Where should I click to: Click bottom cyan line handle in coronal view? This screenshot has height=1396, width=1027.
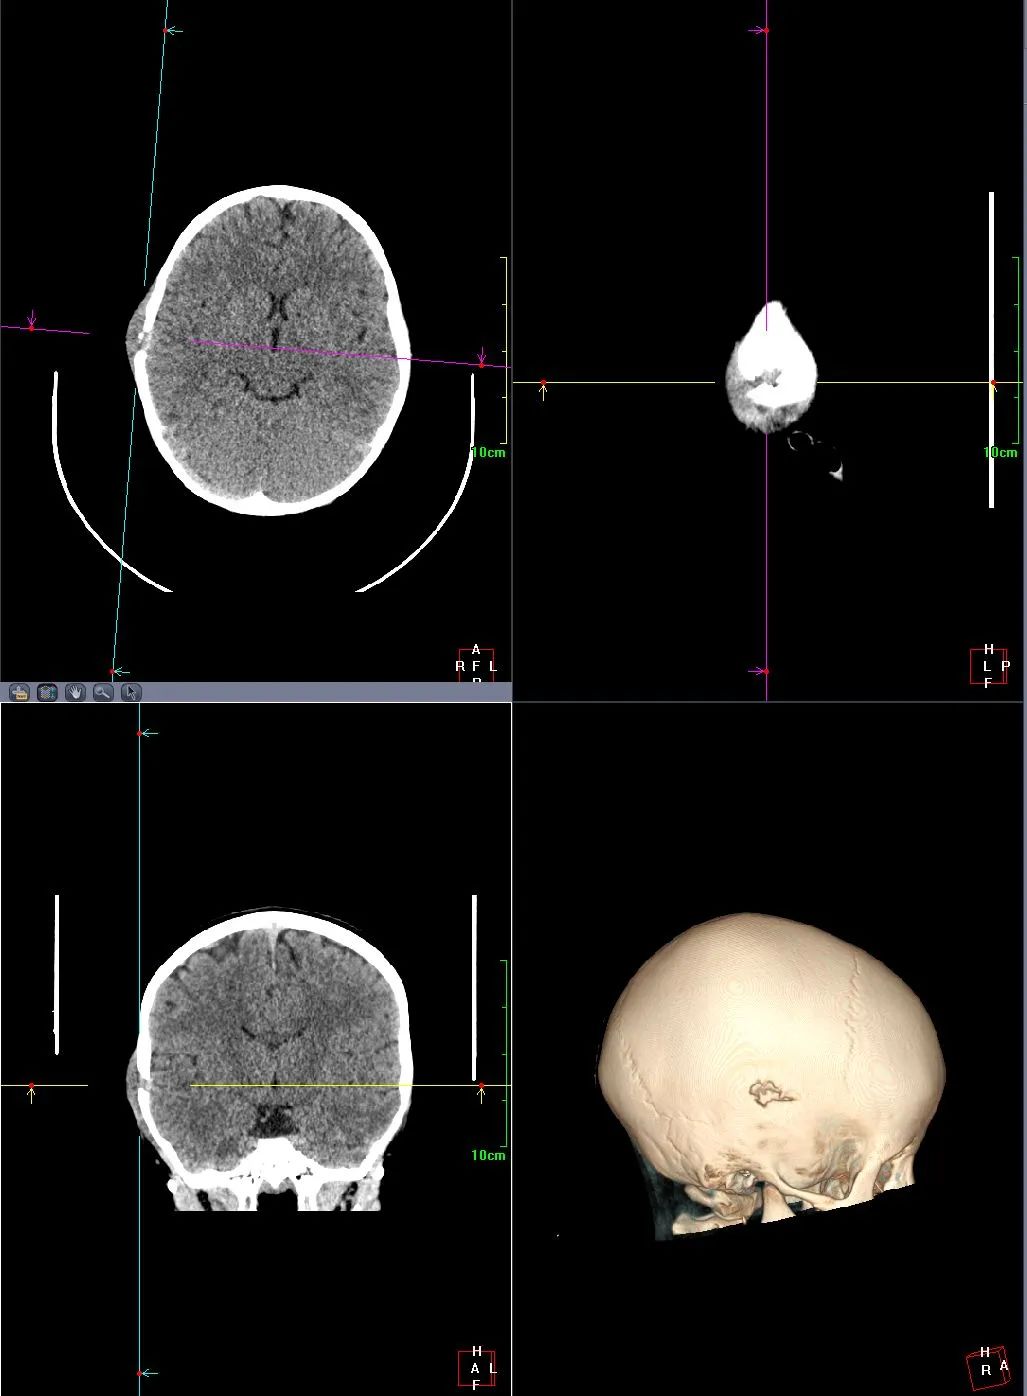click(x=140, y=1373)
